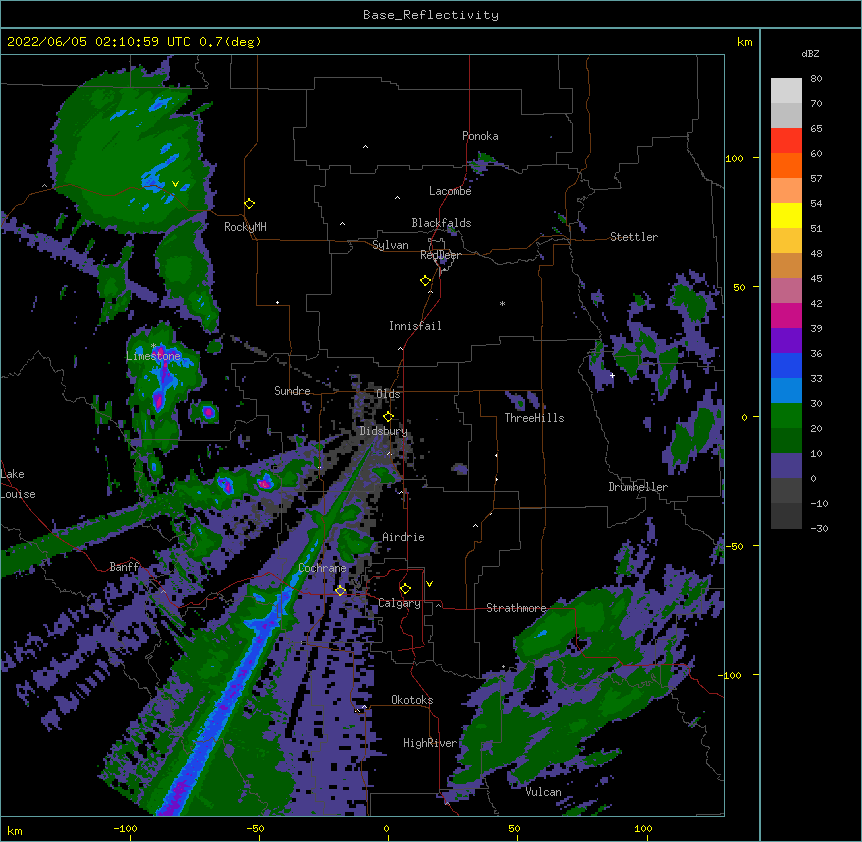Select the Blackfalds label
The image size is (862, 842).
[x=441, y=223]
